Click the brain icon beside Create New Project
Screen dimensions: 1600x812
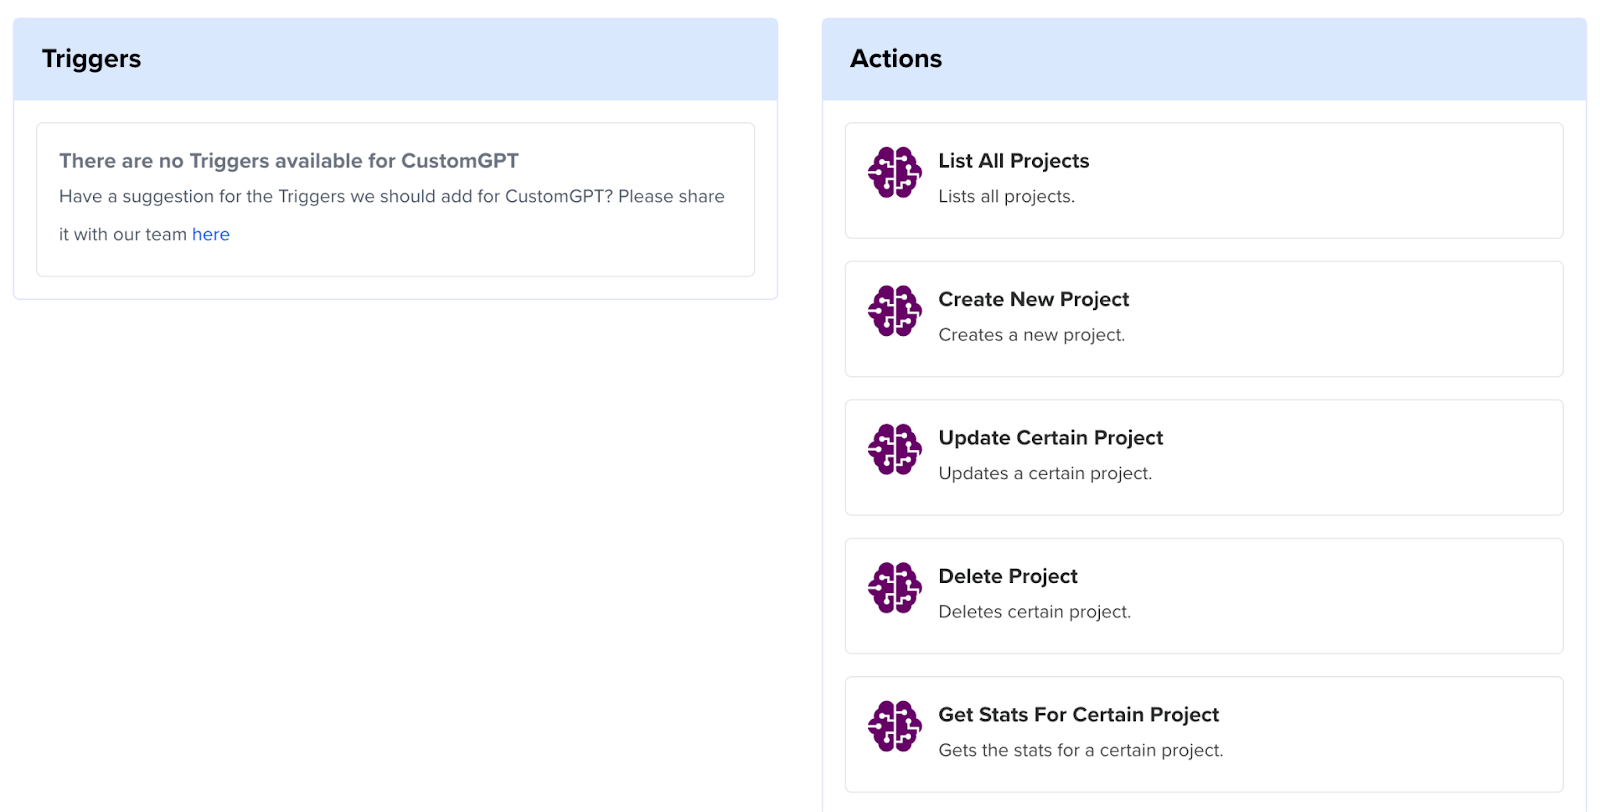pyautogui.click(x=894, y=311)
